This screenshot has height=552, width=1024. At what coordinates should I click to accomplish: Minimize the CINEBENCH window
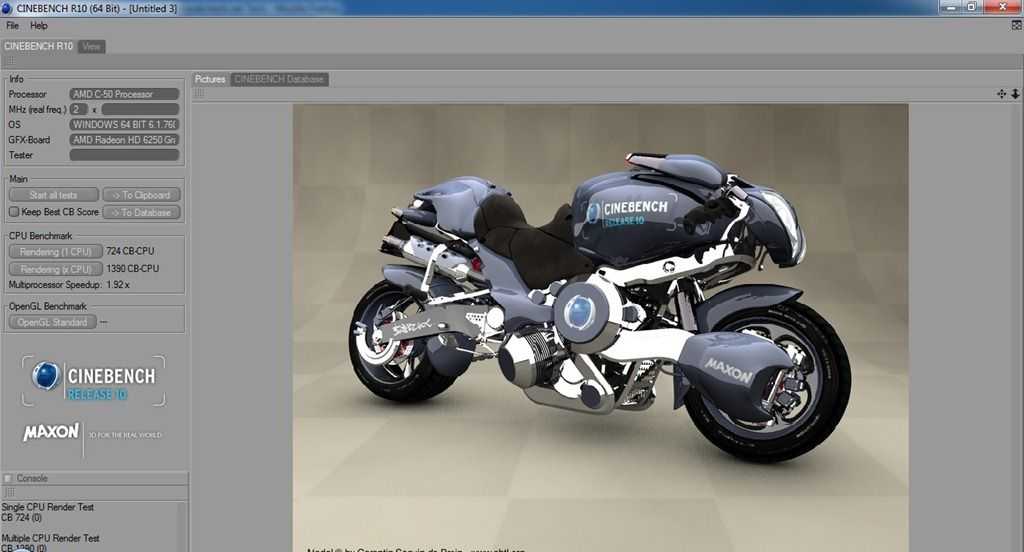click(951, 7)
